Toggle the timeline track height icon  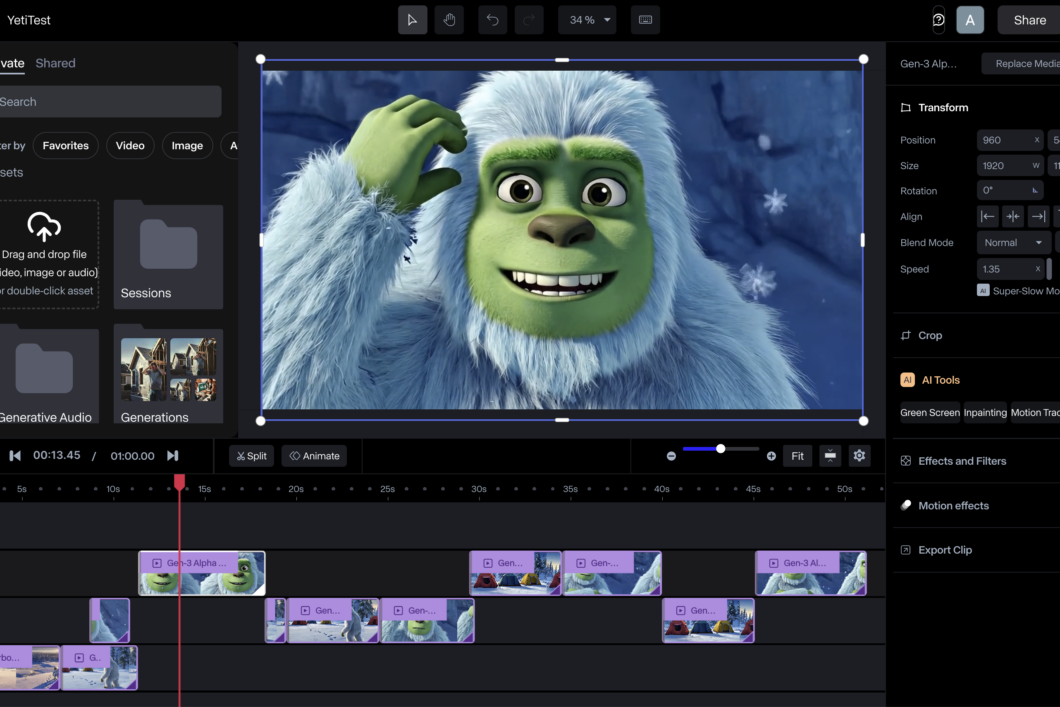[830, 456]
